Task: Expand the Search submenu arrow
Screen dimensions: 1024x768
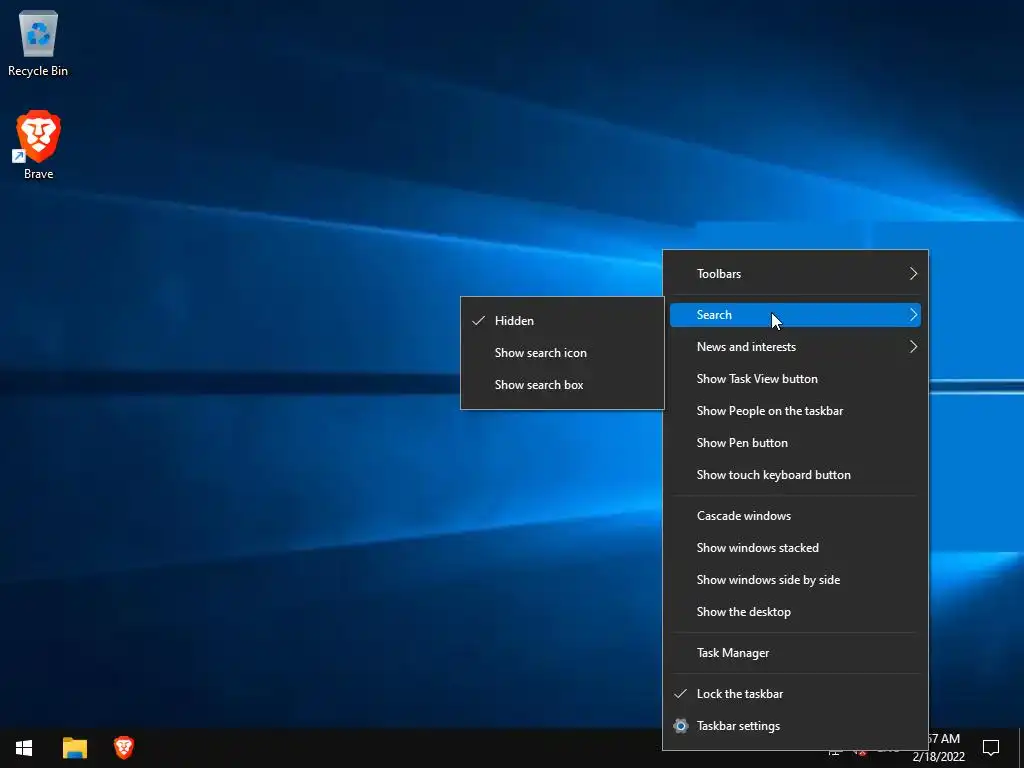Action: pos(913,315)
